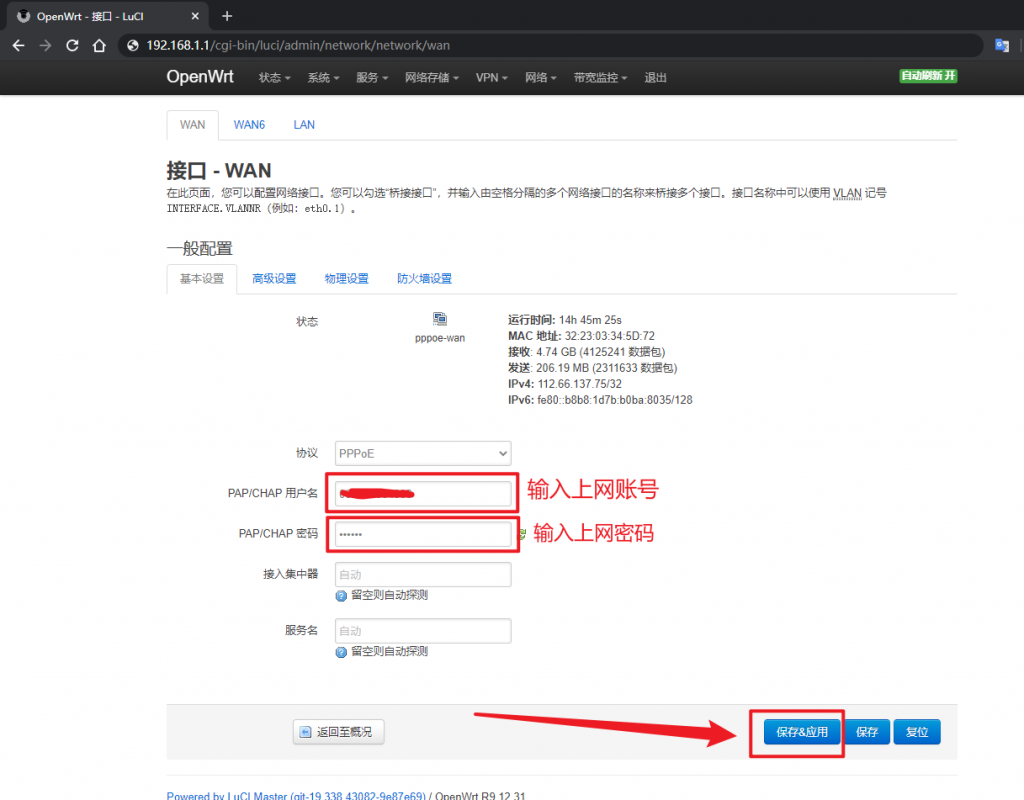Viewport: 1024px width, 800px height.
Task: Open the Powered by LuCI Master link
Action: (x=296, y=795)
